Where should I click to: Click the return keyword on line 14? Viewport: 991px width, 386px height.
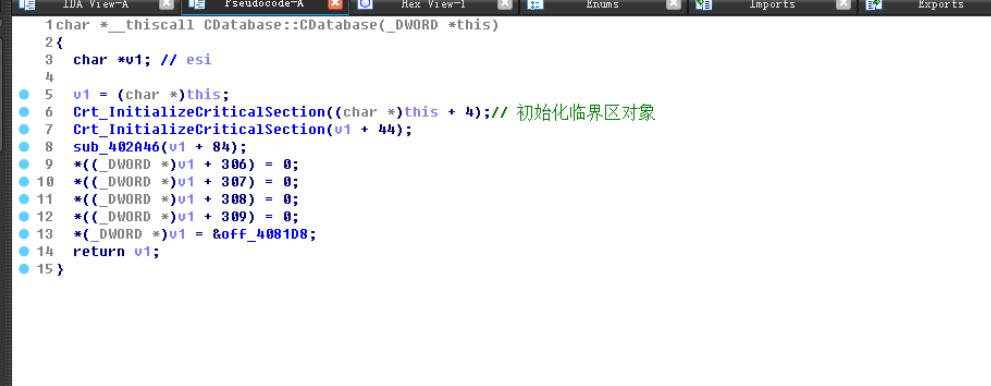[x=99, y=251]
